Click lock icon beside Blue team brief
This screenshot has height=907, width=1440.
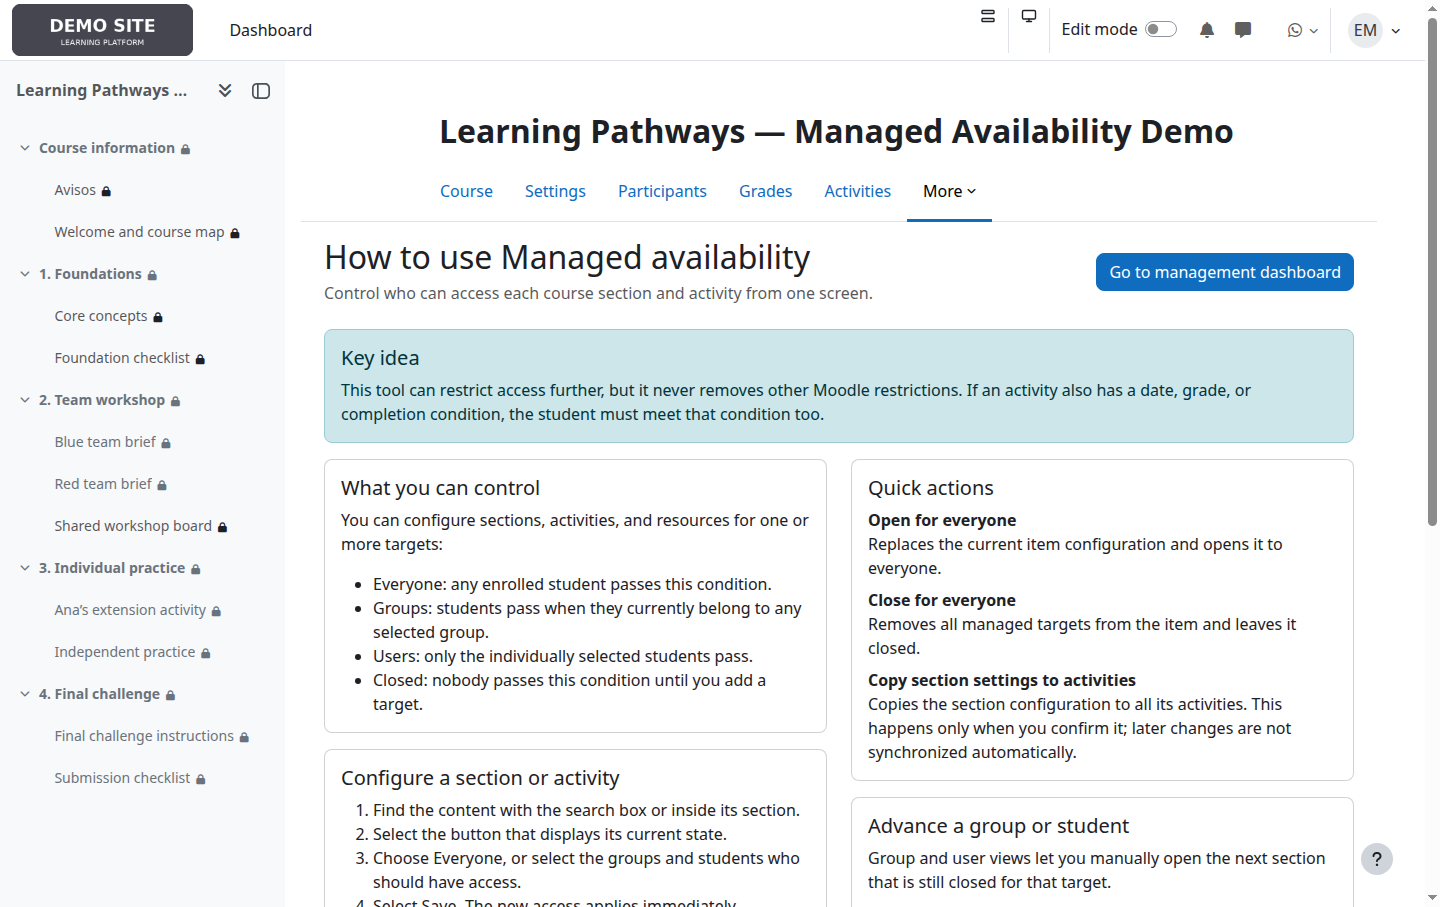(166, 443)
